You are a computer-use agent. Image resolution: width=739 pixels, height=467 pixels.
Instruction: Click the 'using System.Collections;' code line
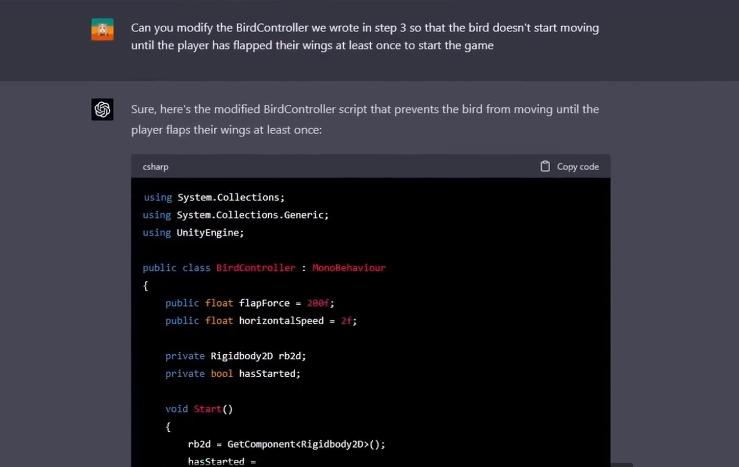point(213,197)
